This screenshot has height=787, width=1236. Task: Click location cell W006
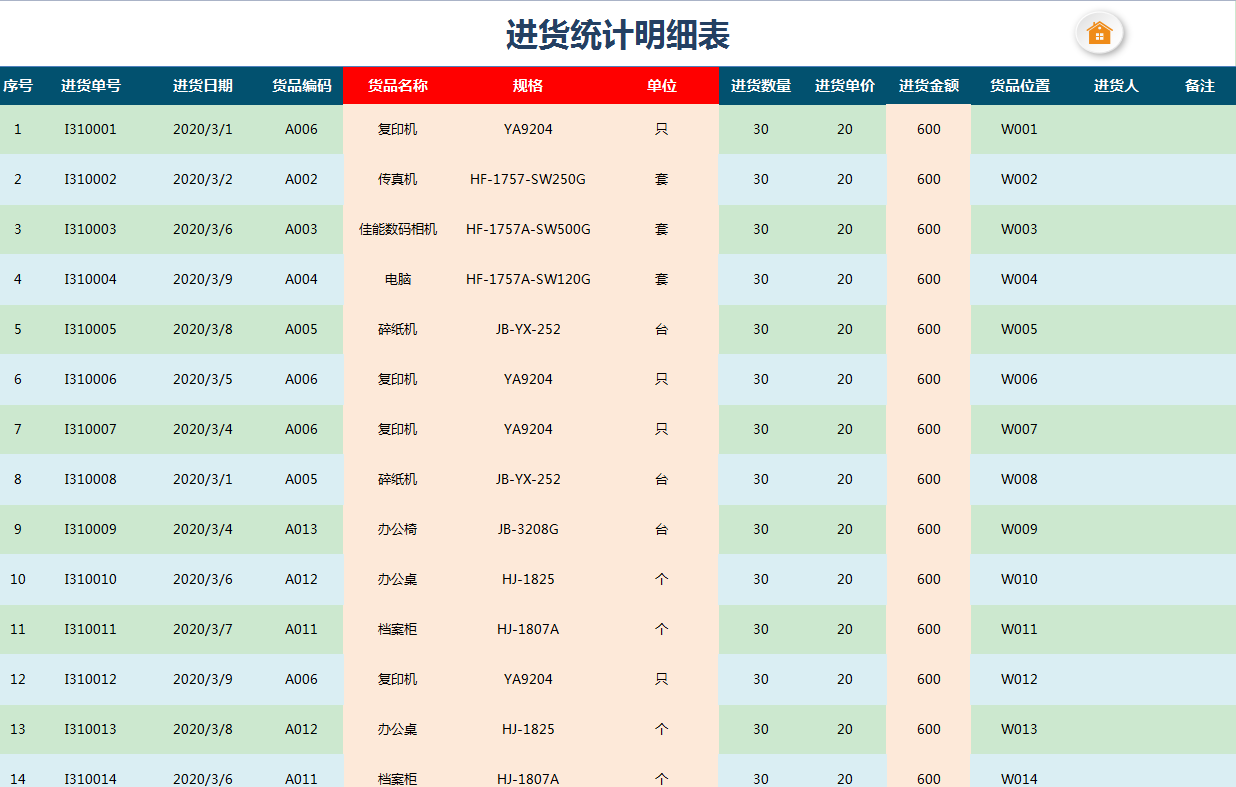(x=1020, y=379)
